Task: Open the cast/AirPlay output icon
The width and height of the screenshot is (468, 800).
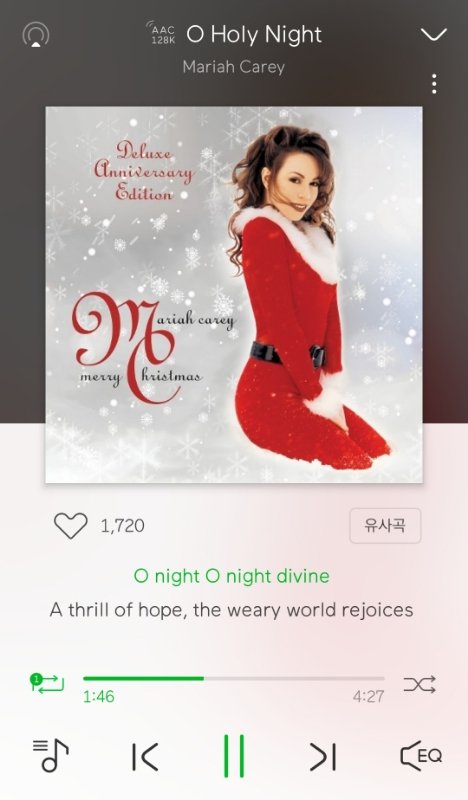Action: tap(36, 35)
